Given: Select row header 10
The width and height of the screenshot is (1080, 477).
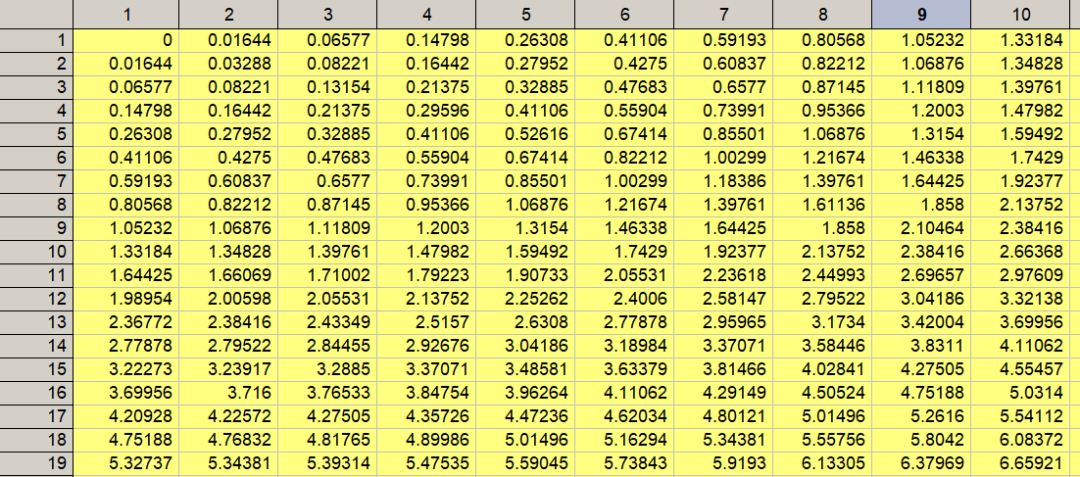Looking at the screenshot, I should coord(37,252).
